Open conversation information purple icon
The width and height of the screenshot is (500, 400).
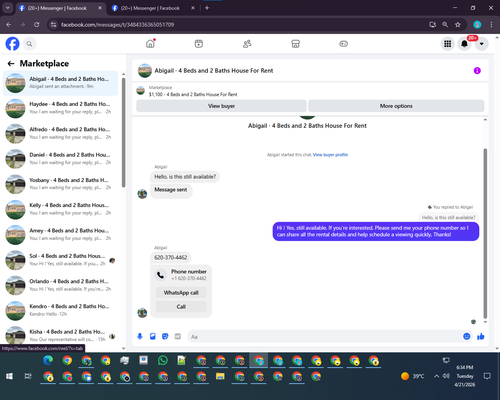[477, 71]
